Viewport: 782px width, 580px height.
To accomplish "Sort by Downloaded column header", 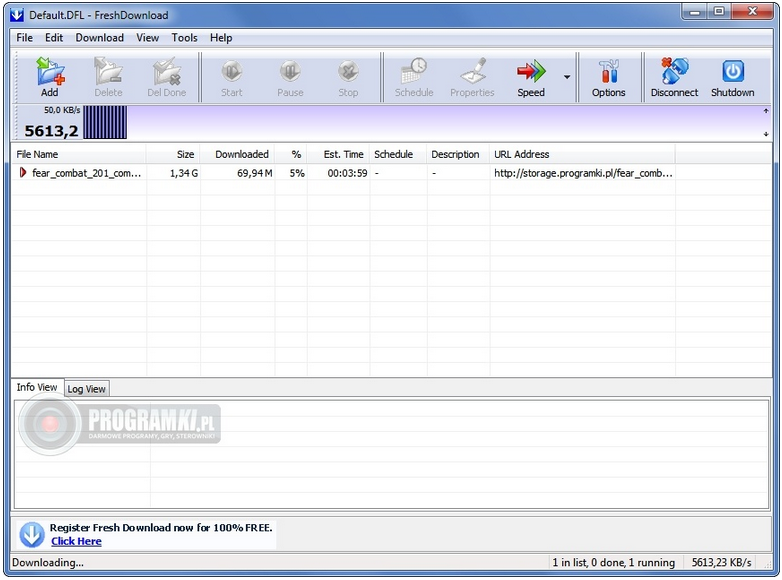I will (237, 155).
